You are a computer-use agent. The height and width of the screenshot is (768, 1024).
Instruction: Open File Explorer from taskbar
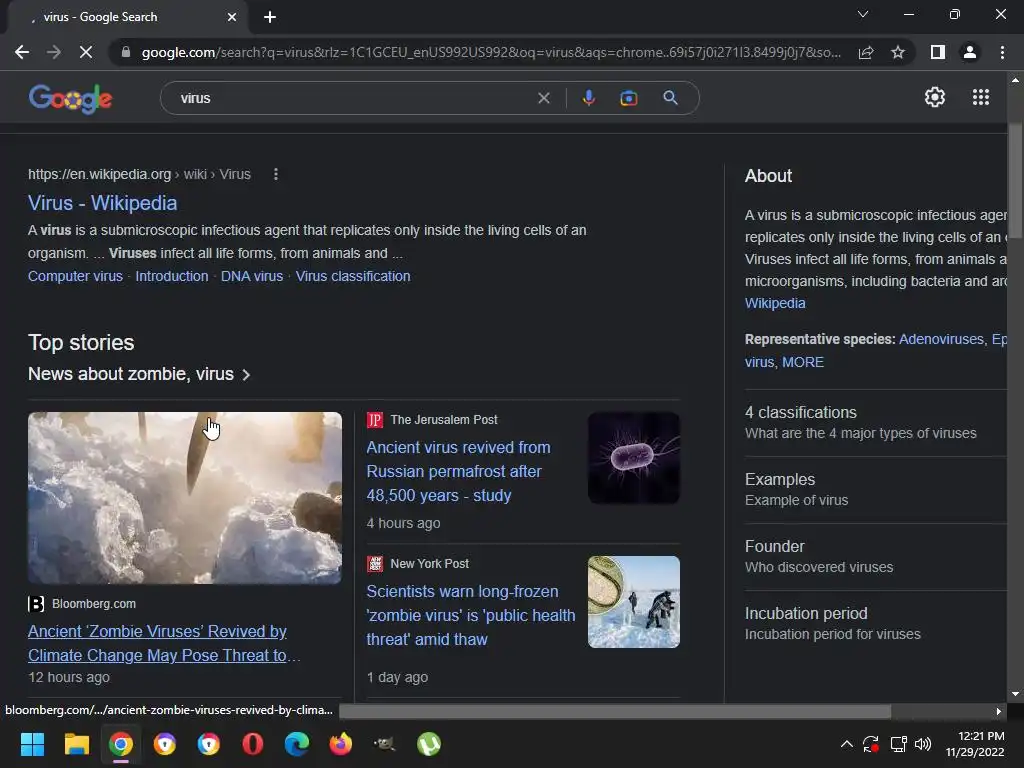[x=76, y=744]
